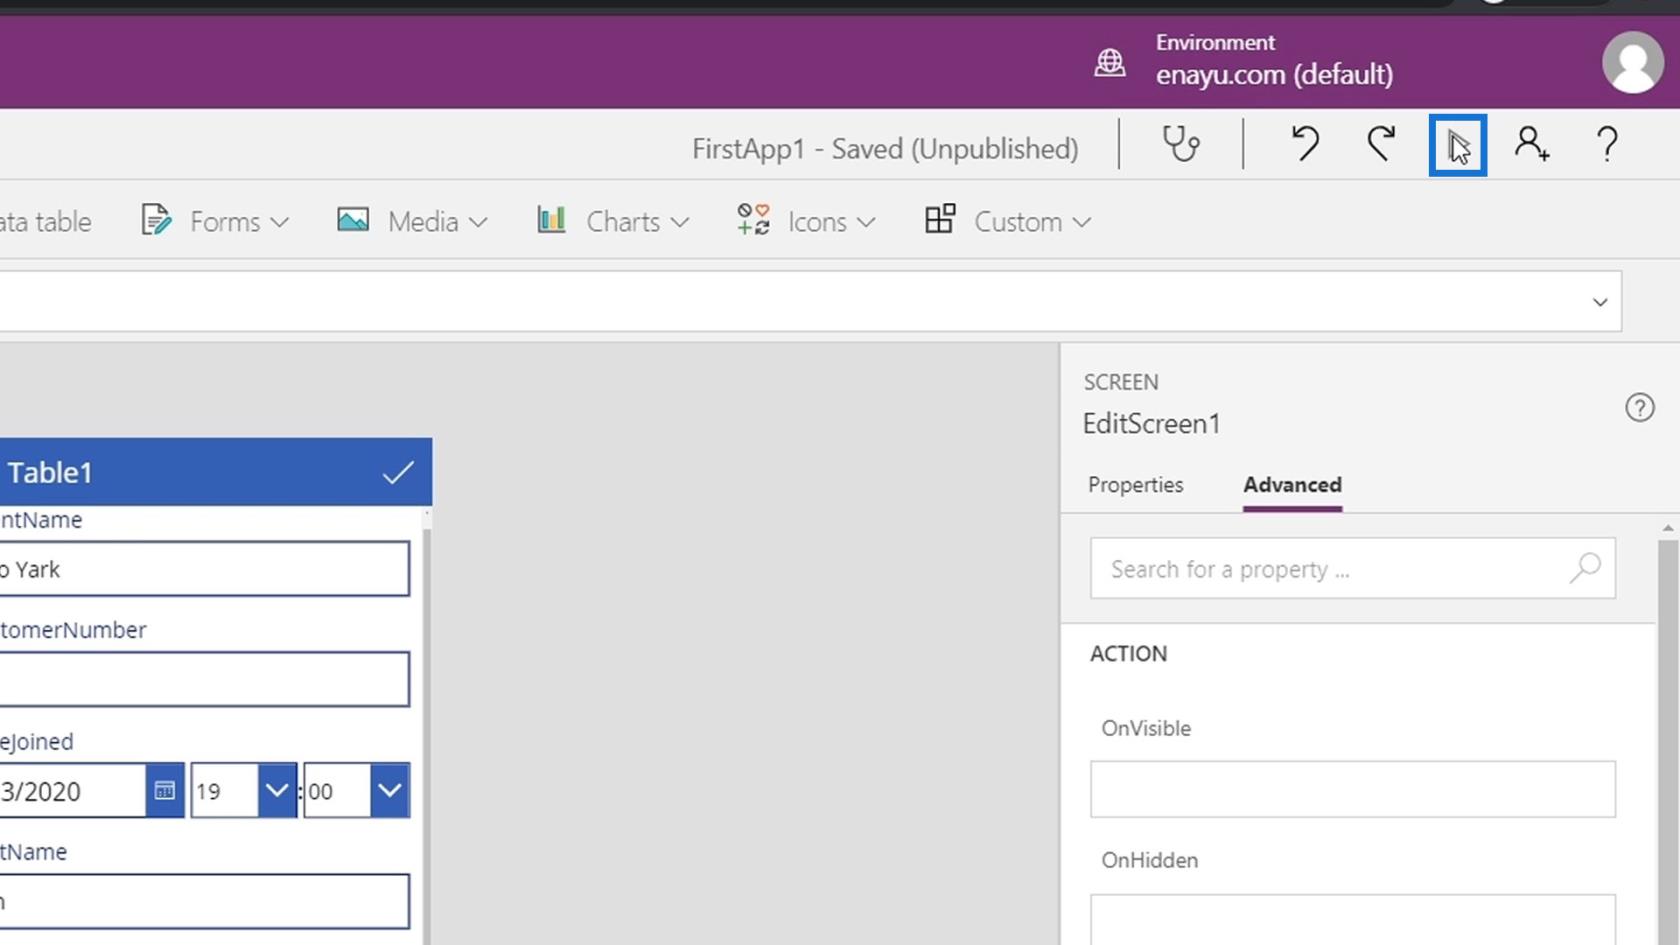Preview the app with the play icon

[x=1457, y=146]
